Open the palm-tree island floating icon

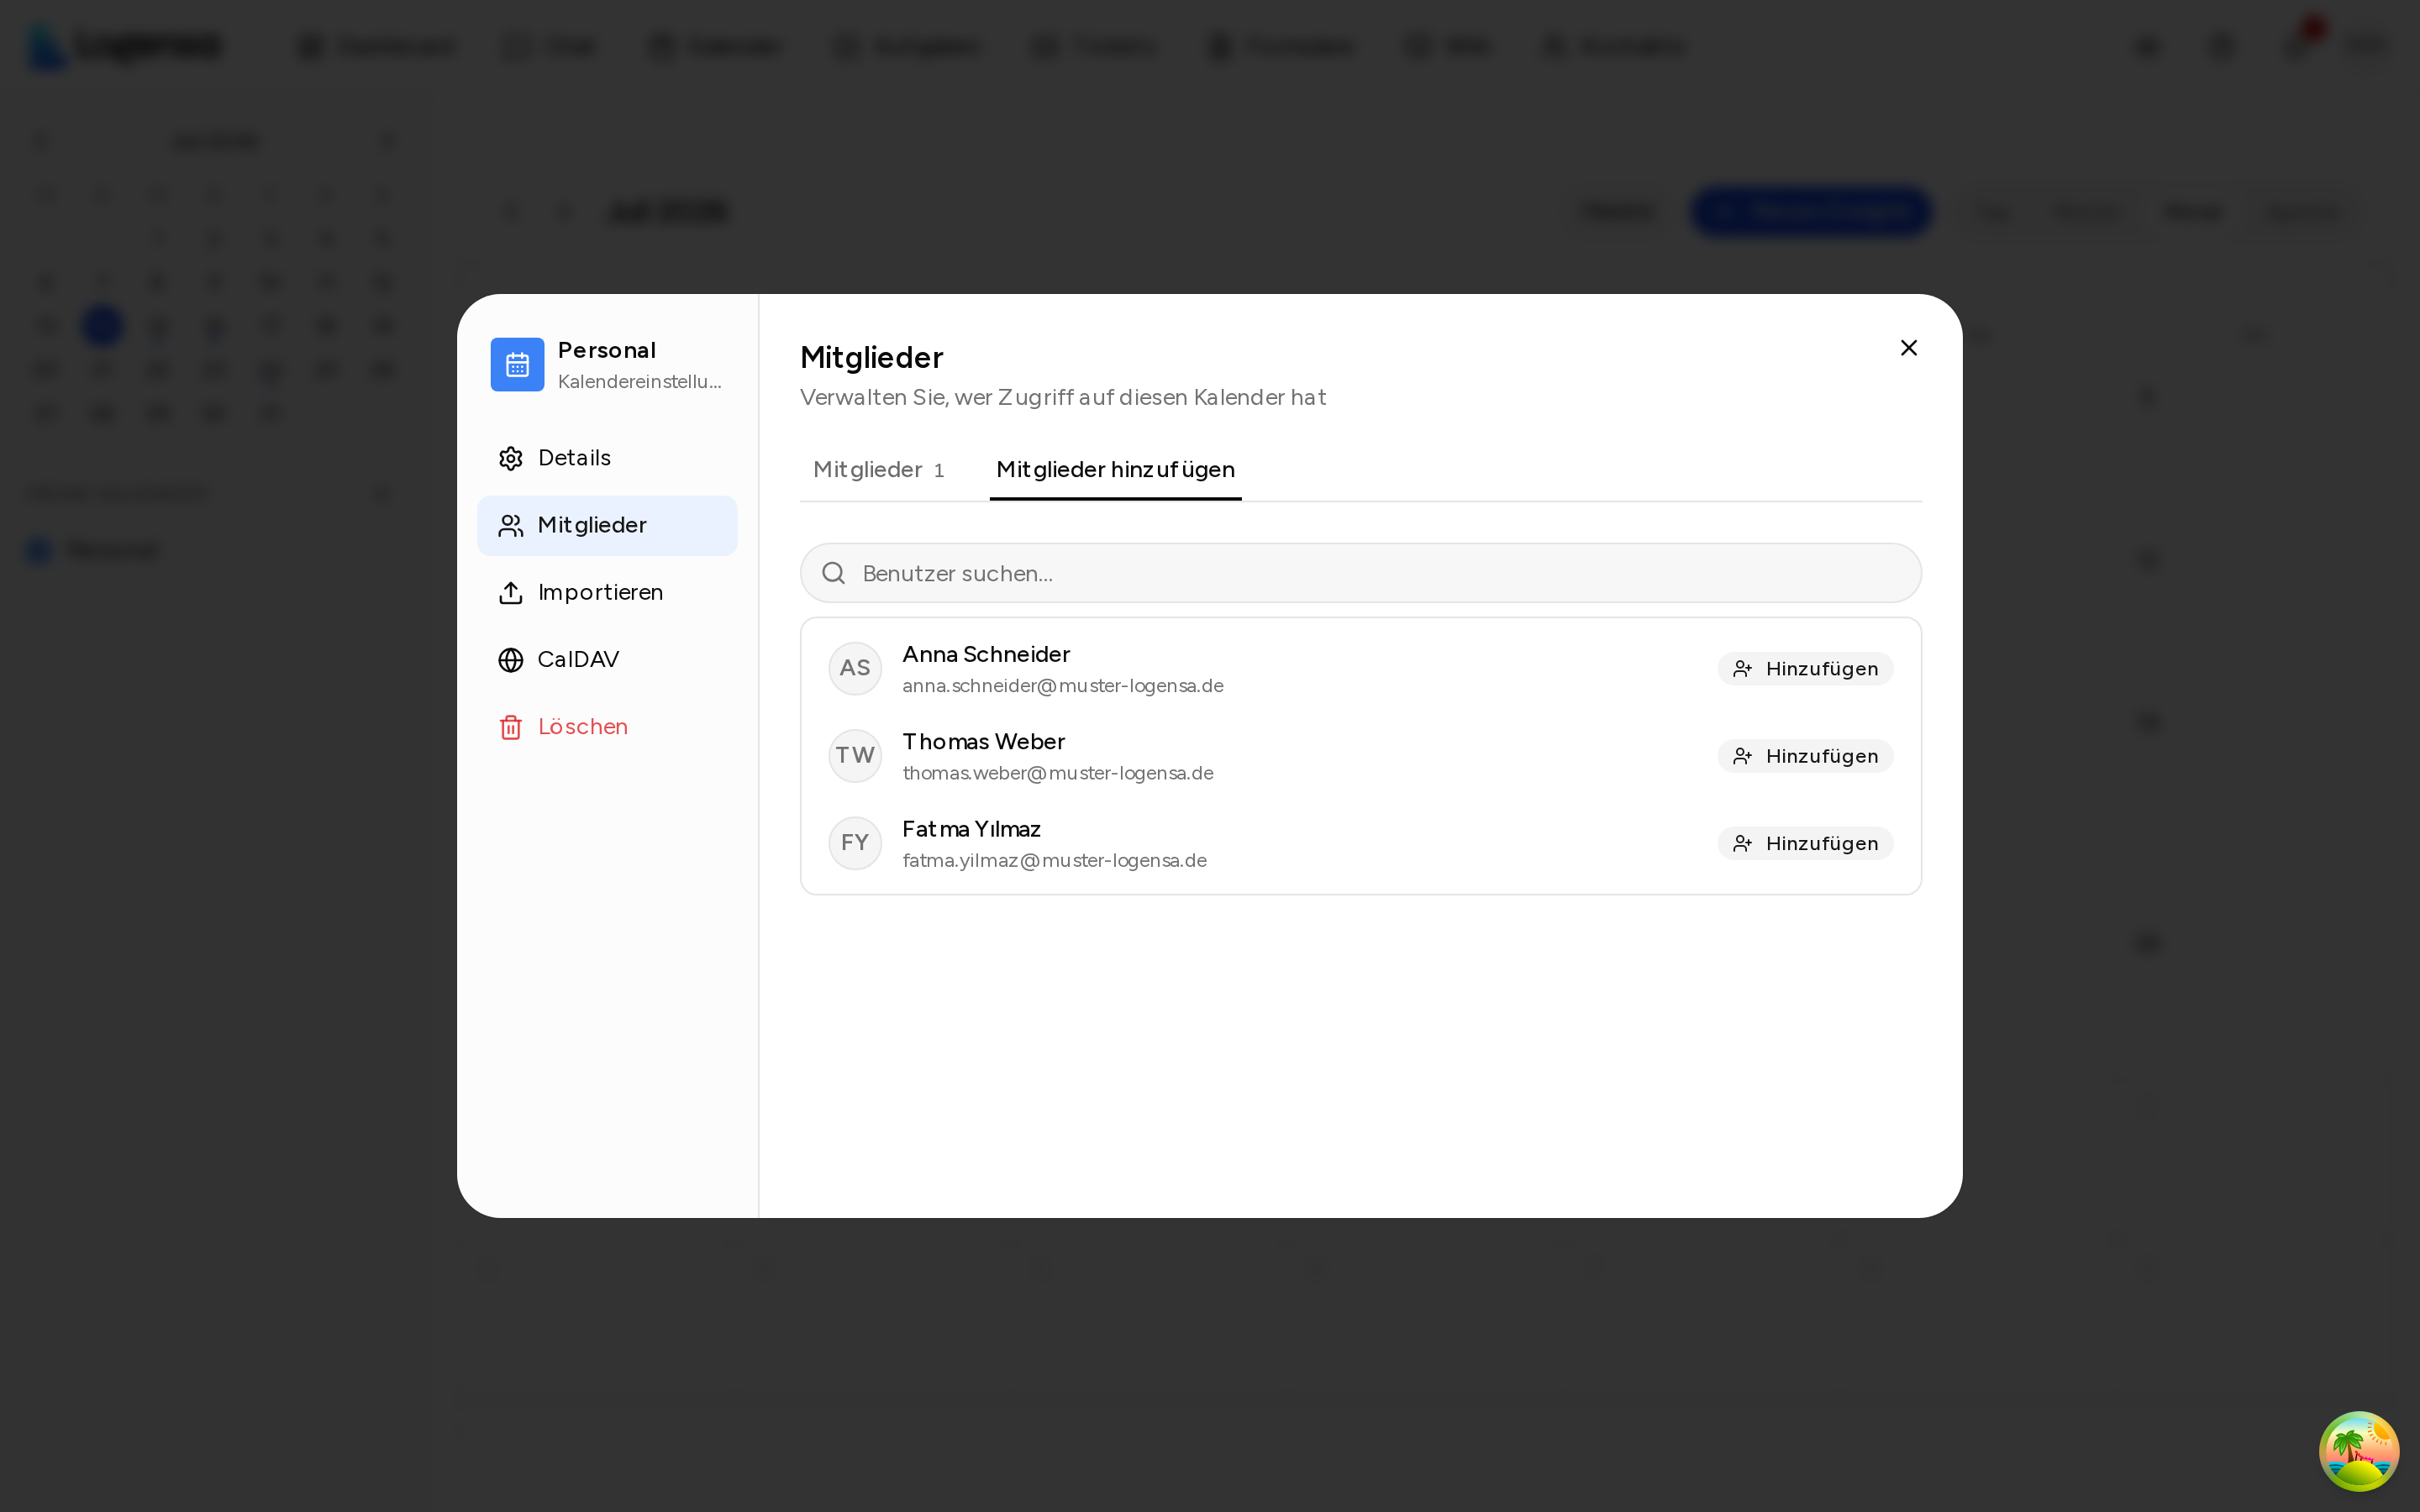pos(2358,1450)
